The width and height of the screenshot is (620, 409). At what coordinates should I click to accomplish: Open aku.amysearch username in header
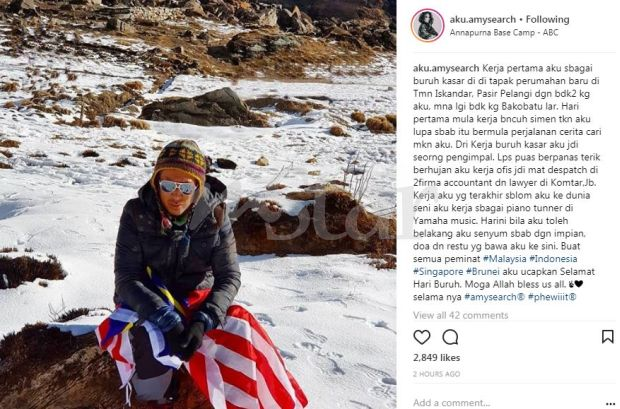[482, 19]
